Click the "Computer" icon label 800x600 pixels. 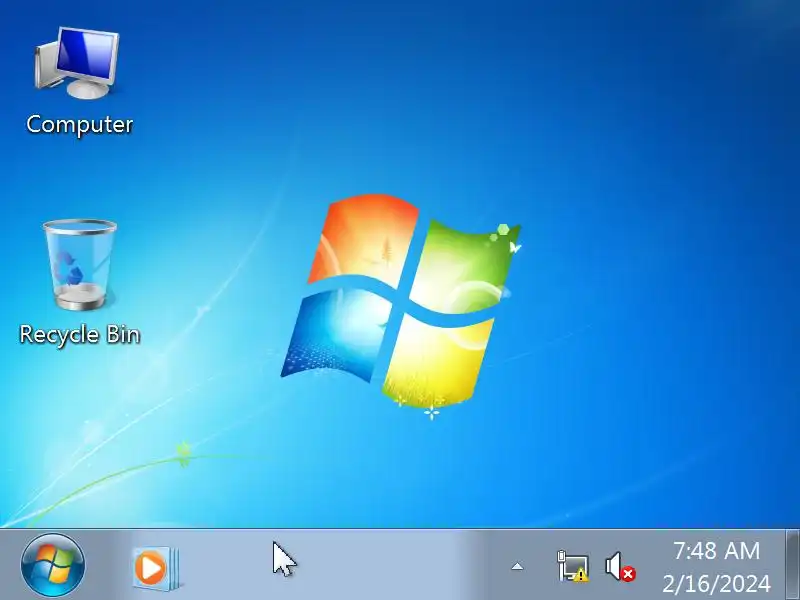coord(80,124)
